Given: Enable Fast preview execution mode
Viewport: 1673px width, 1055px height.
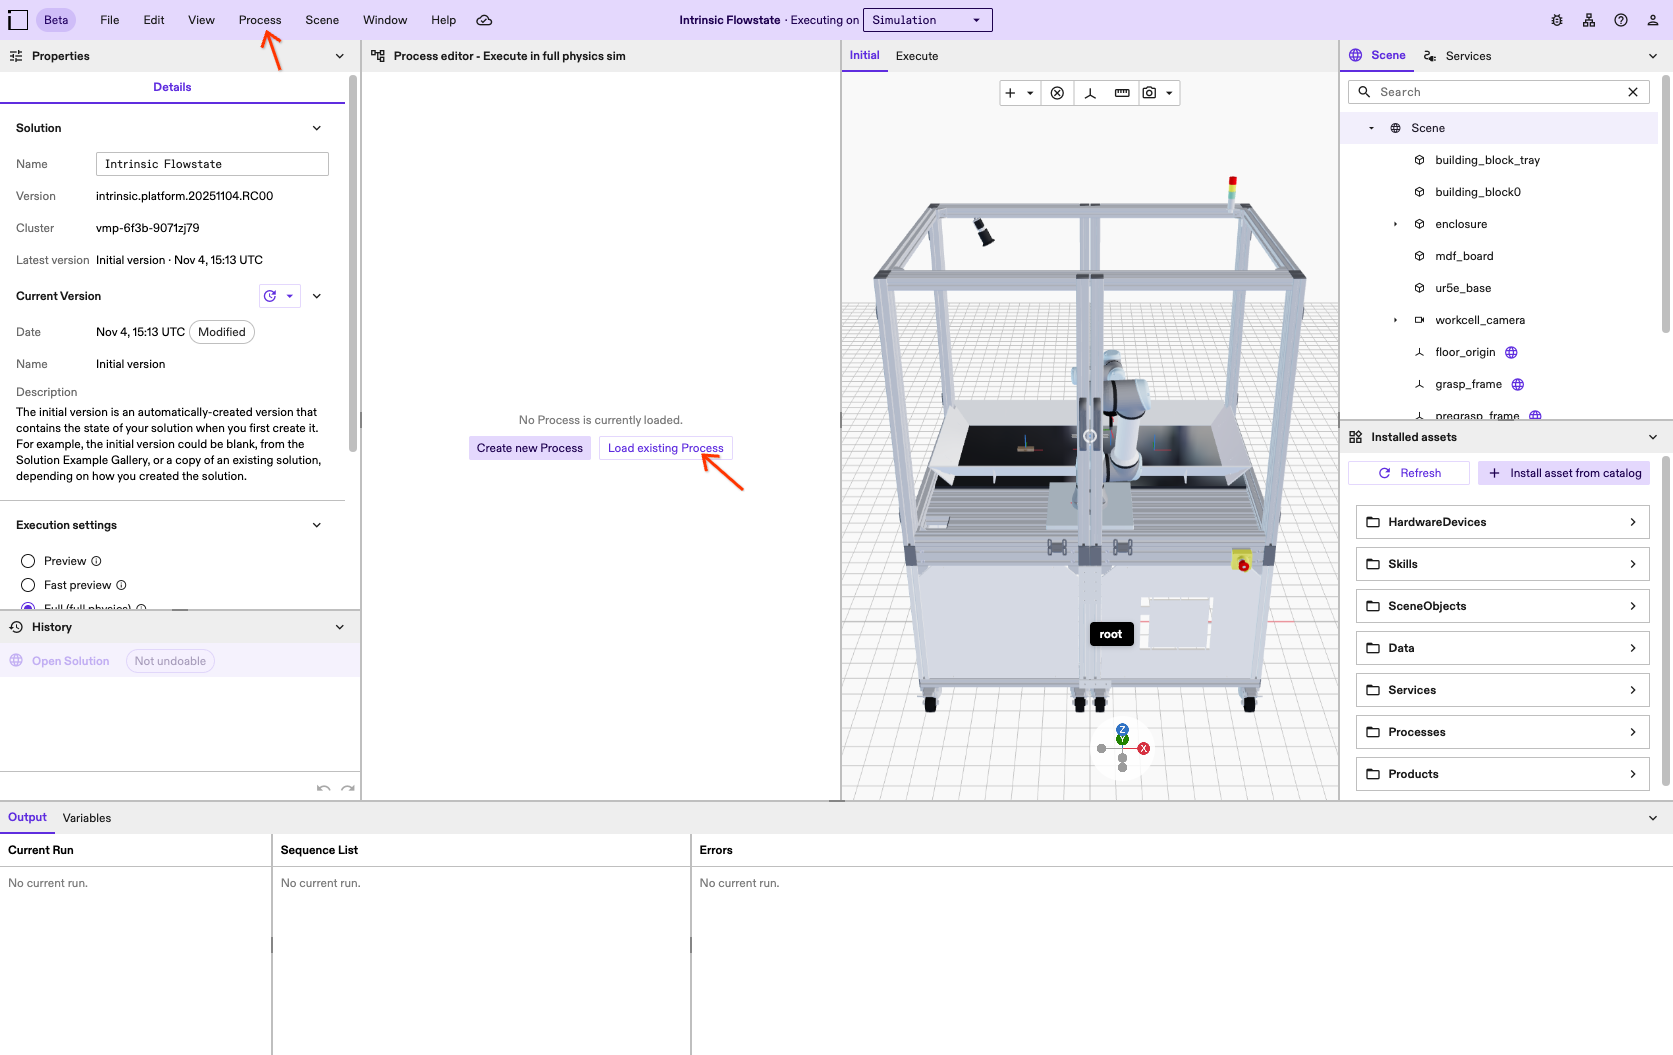Looking at the screenshot, I should 28,584.
